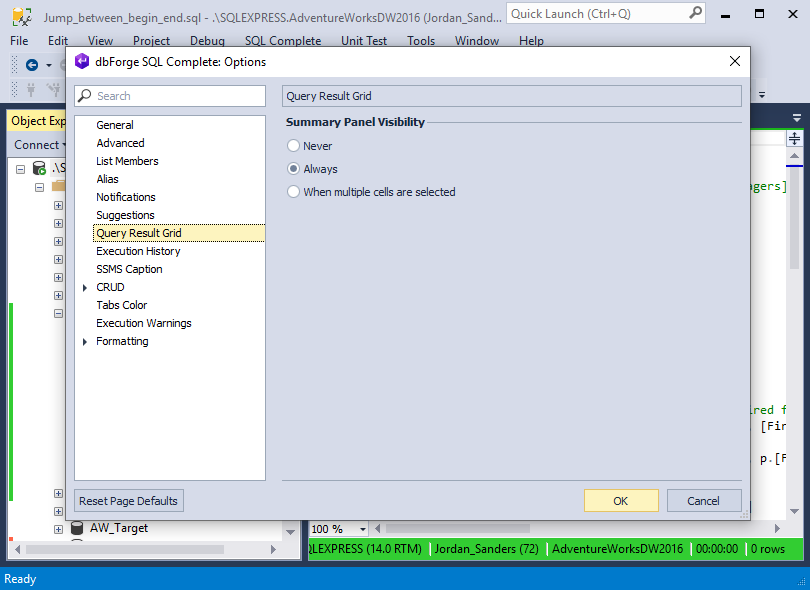Expand the CRUD options node

point(85,288)
